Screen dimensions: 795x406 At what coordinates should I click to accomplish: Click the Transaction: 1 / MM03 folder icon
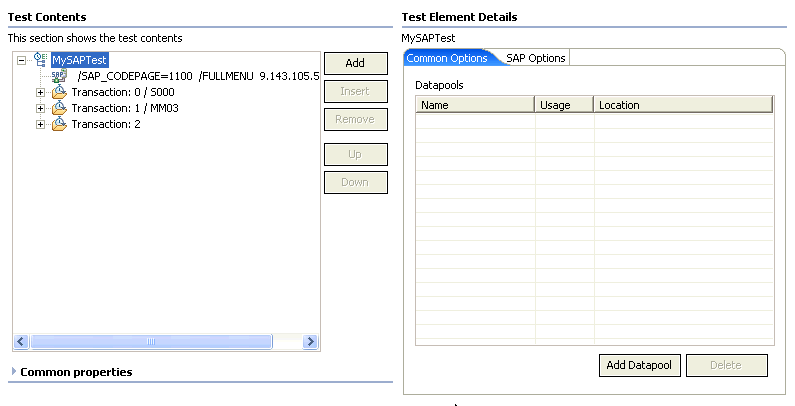point(59,108)
